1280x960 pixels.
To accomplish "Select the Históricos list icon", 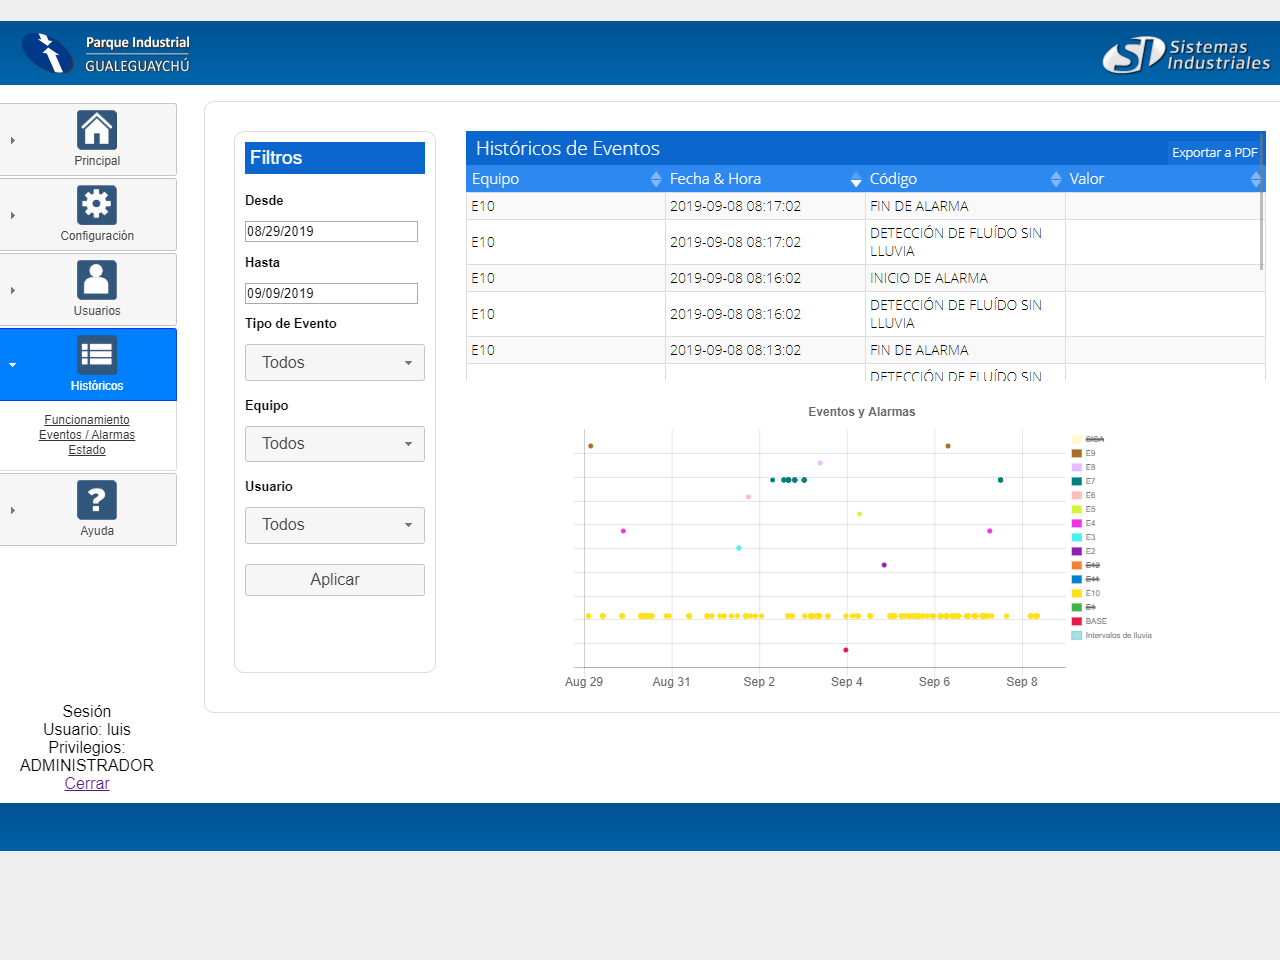I will coord(97,355).
